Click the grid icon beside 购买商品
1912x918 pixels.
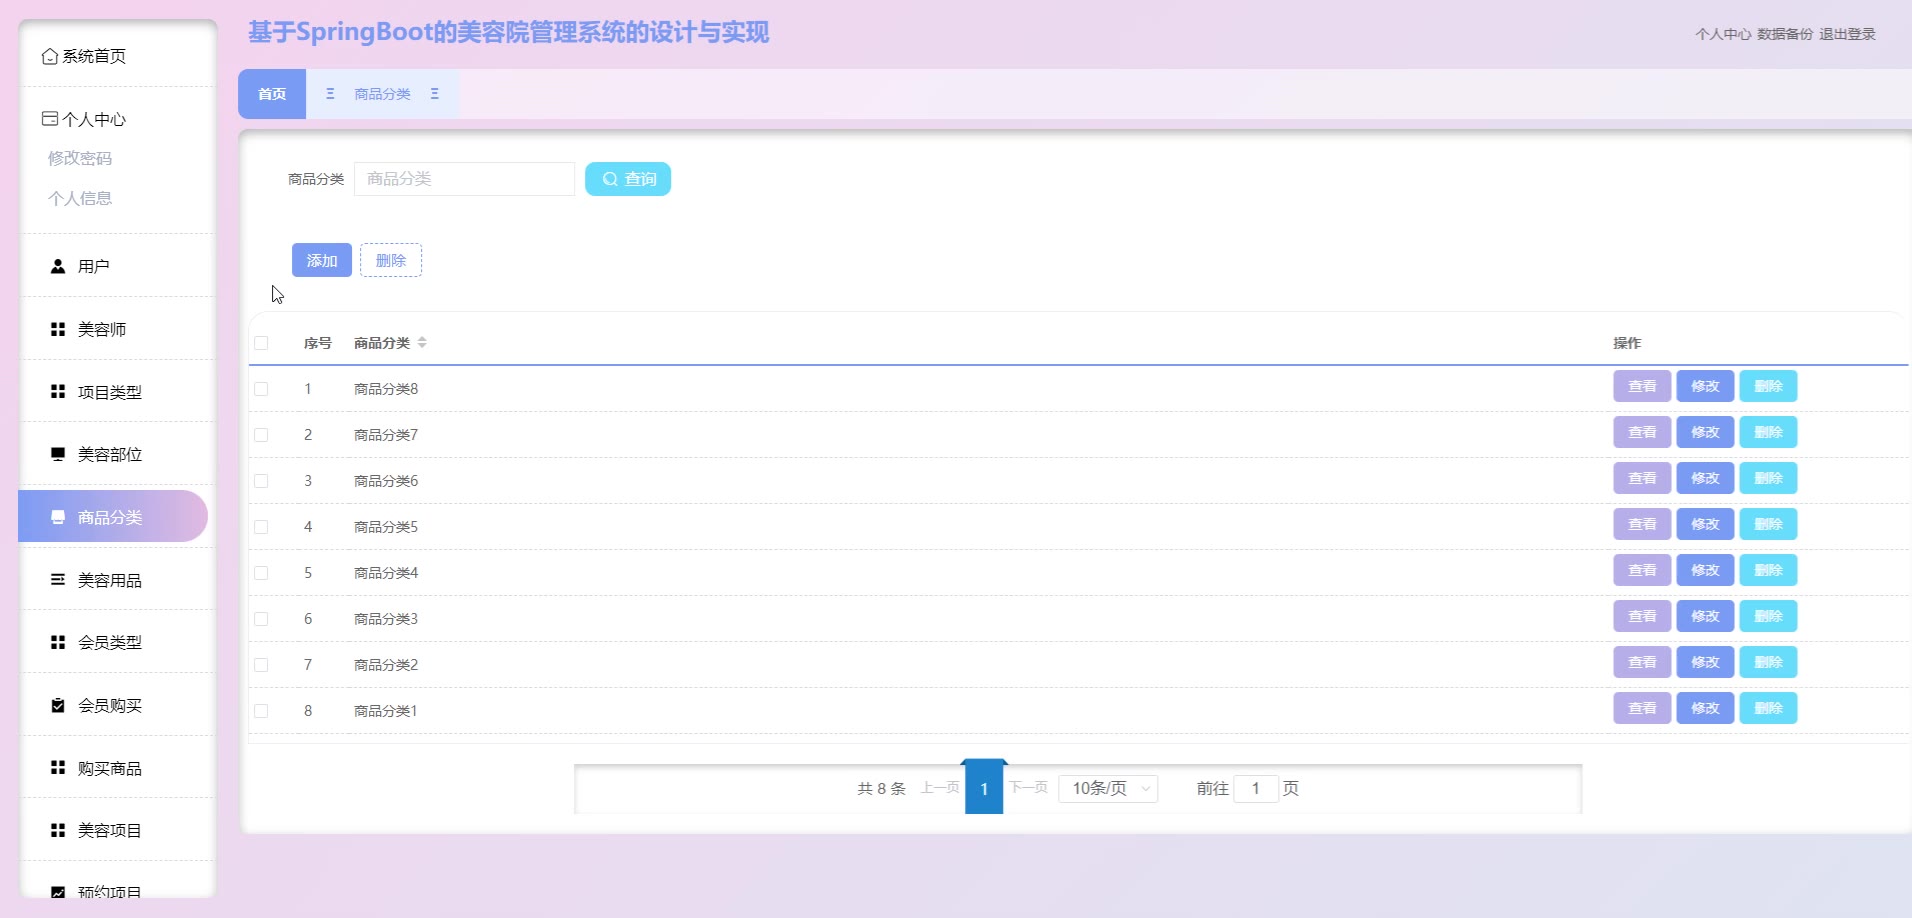(x=58, y=768)
